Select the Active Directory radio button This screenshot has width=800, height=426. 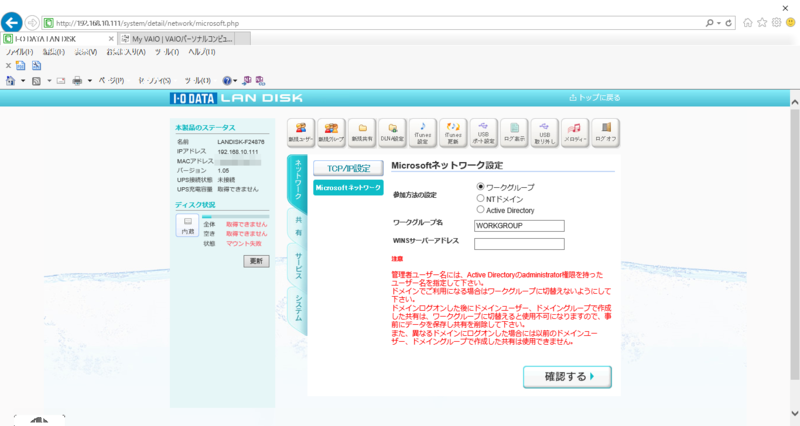coord(480,209)
